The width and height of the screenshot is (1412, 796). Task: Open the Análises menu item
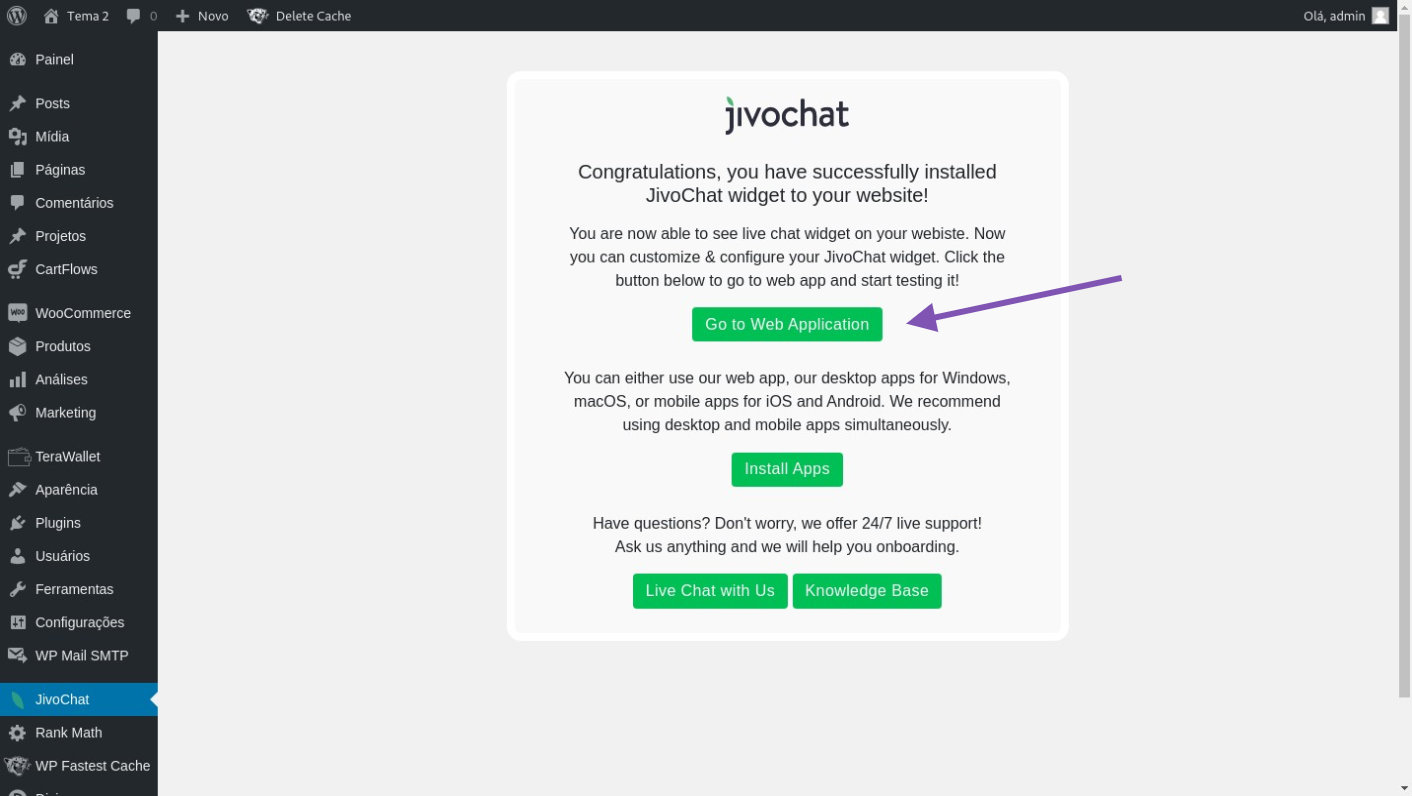click(79, 380)
